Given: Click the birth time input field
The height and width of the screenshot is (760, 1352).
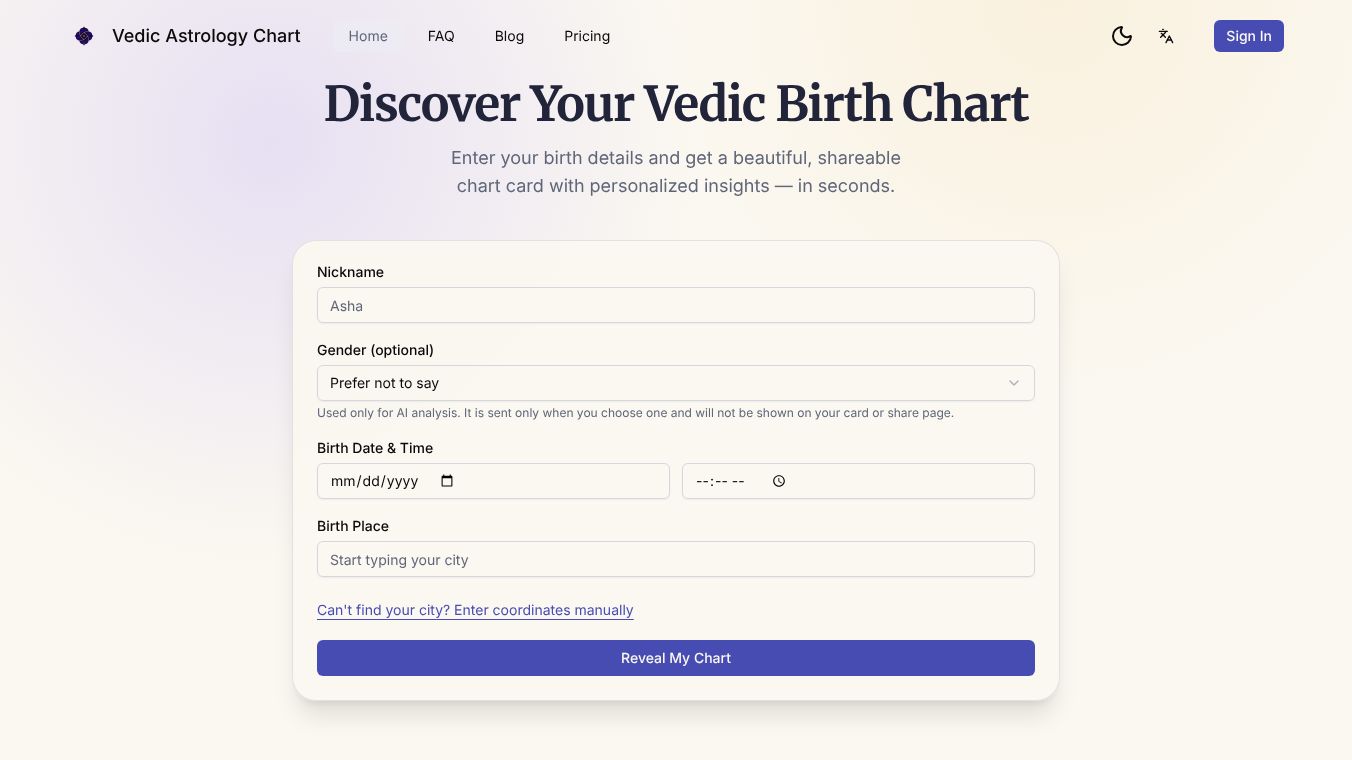Looking at the screenshot, I should (x=730, y=481).
